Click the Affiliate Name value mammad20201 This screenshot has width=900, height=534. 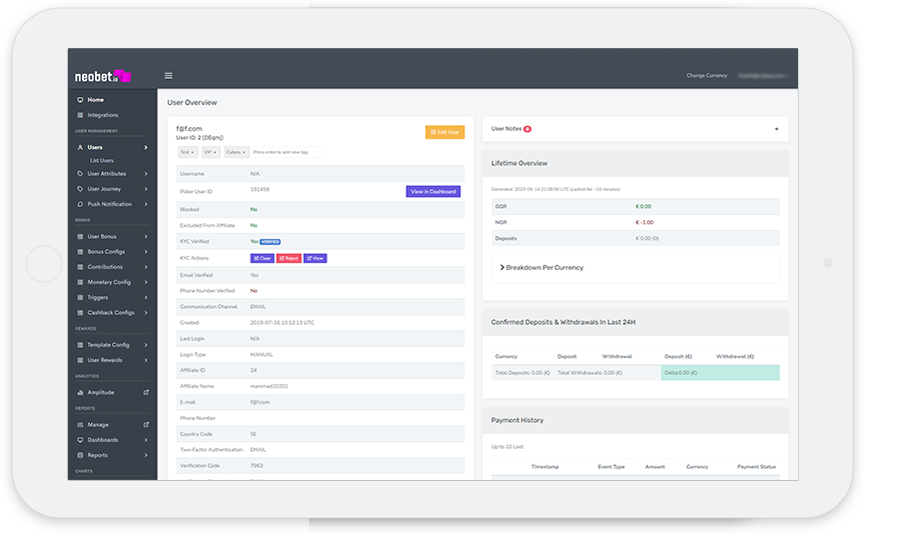(x=269, y=386)
